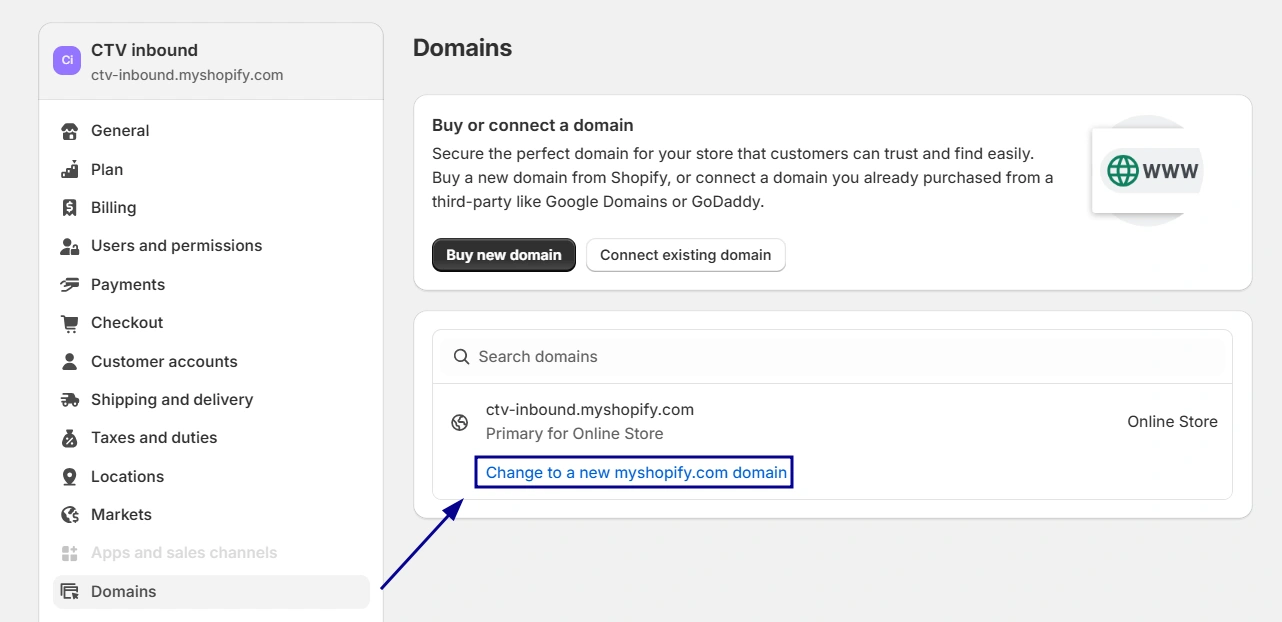Viewport: 1282px width, 622px height.
Task: Click ctv-inbound.myshopify.com under the store name
Action: coord(187,75)
